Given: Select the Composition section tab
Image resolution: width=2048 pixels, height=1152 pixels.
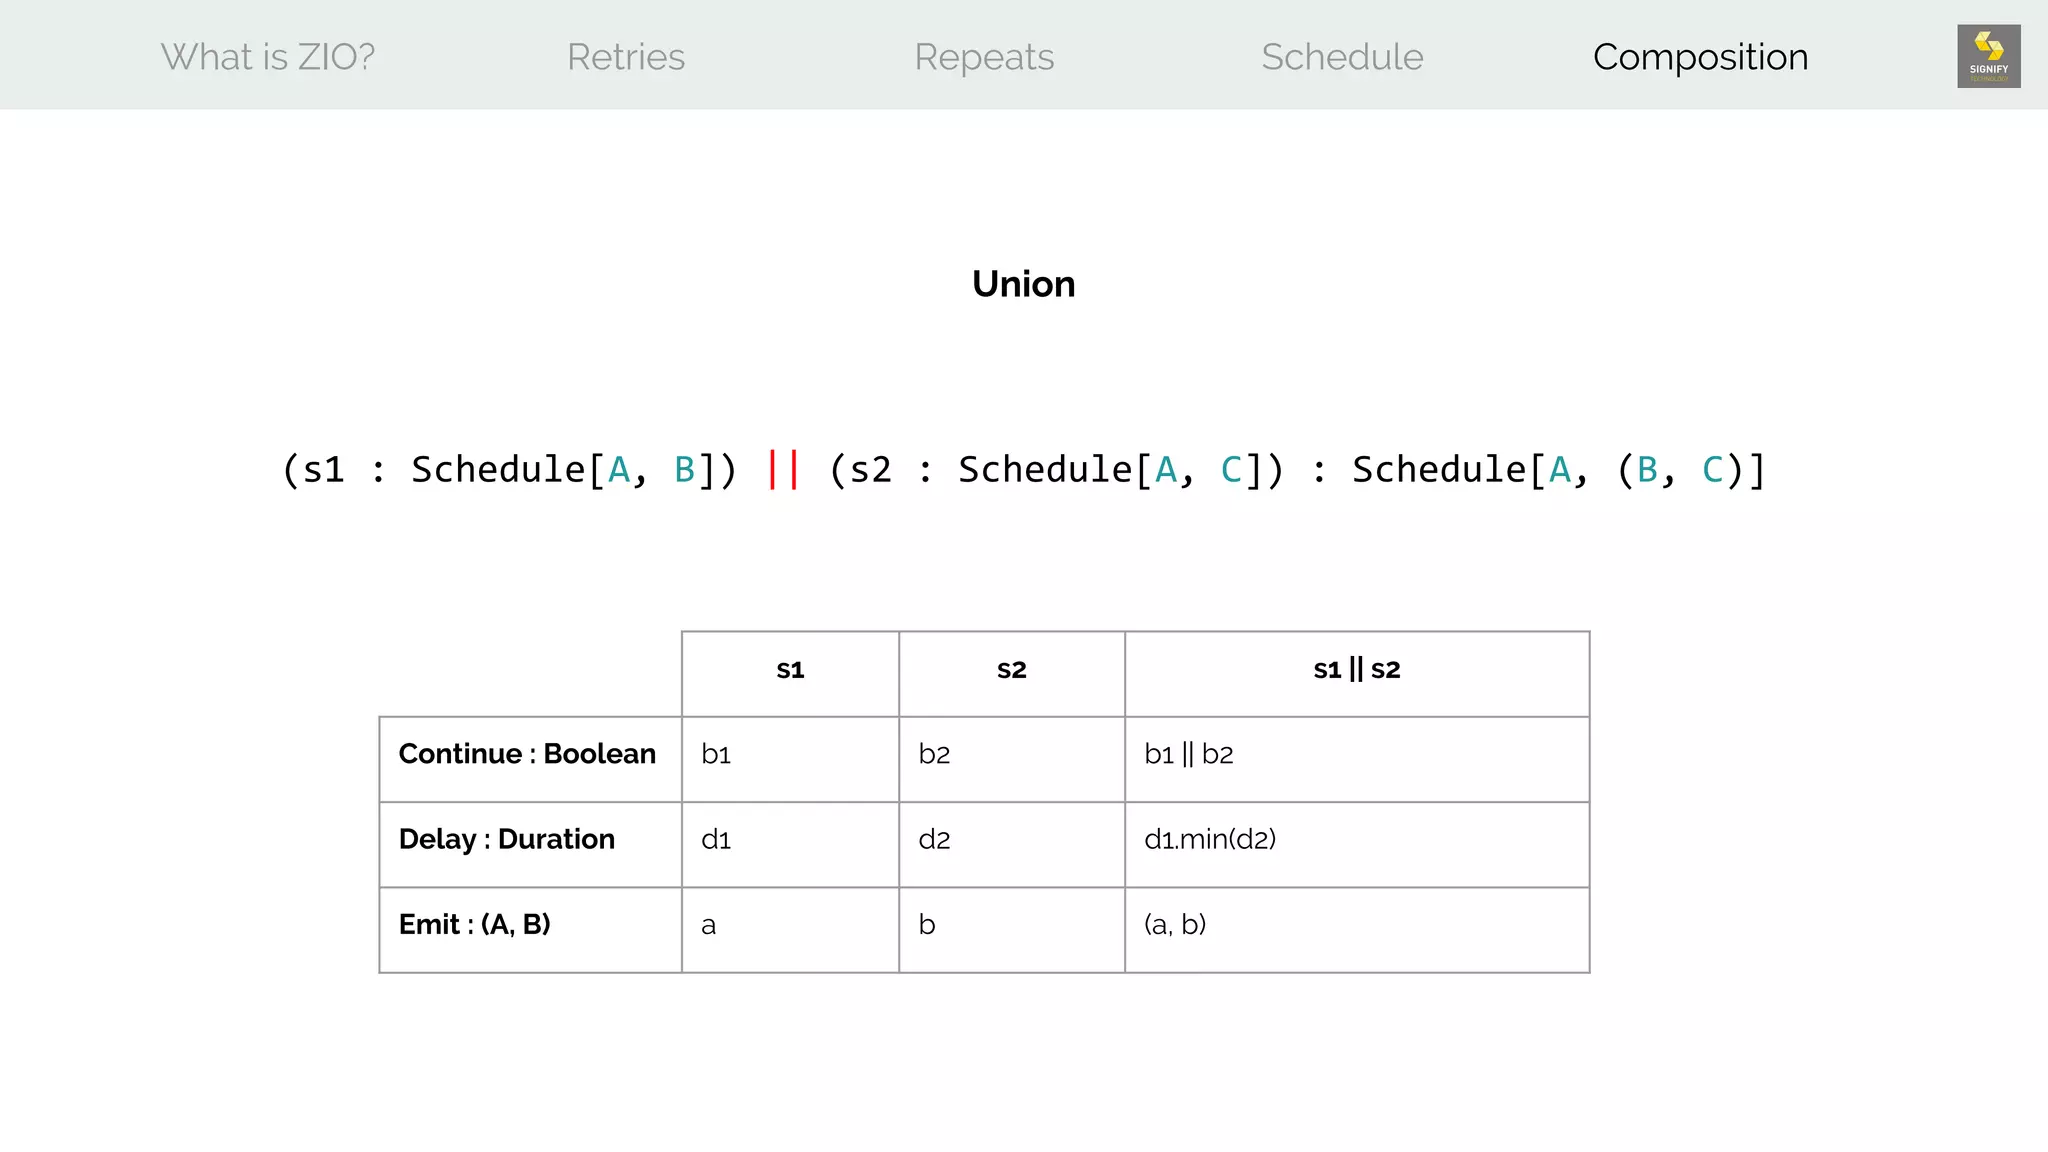Looking at the screenshot, I should pos(1700,57).
